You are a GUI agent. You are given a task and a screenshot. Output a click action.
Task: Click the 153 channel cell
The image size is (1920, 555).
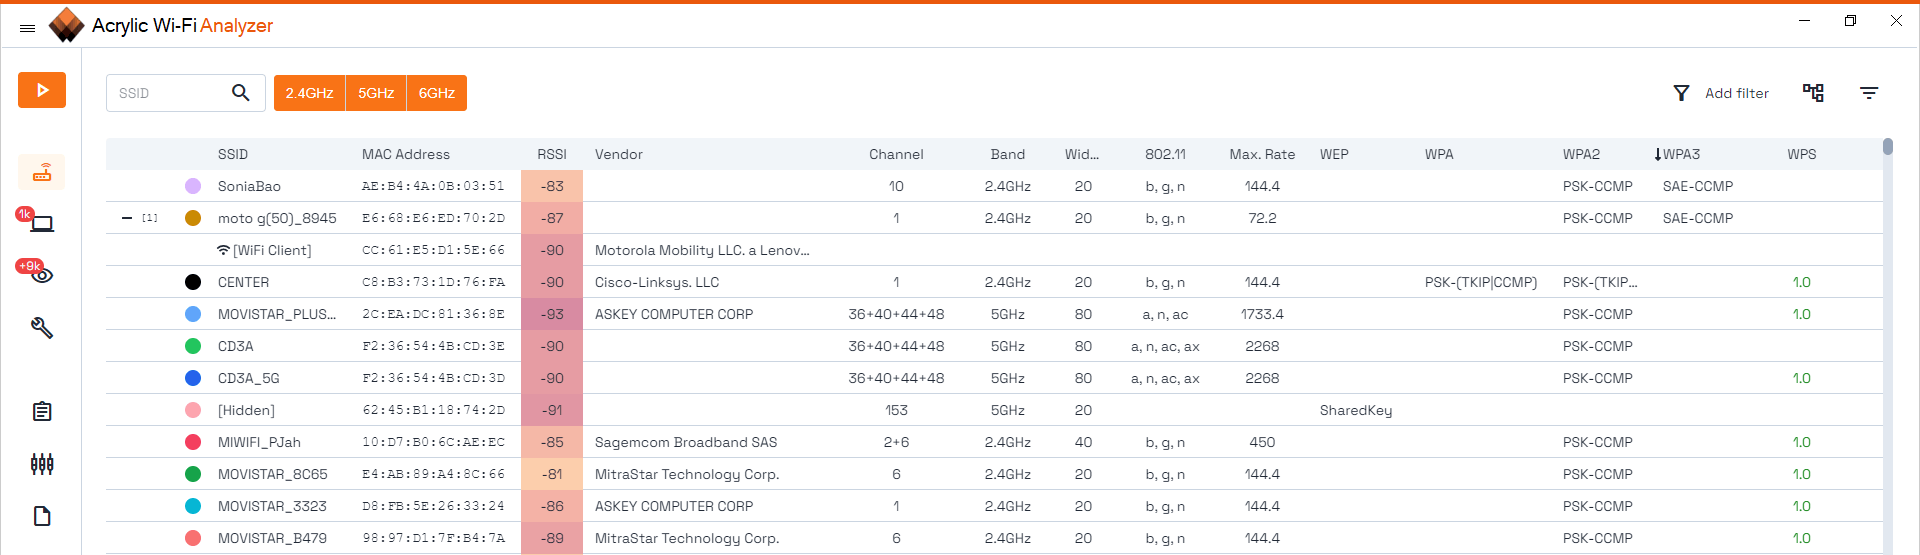(896, 410)
